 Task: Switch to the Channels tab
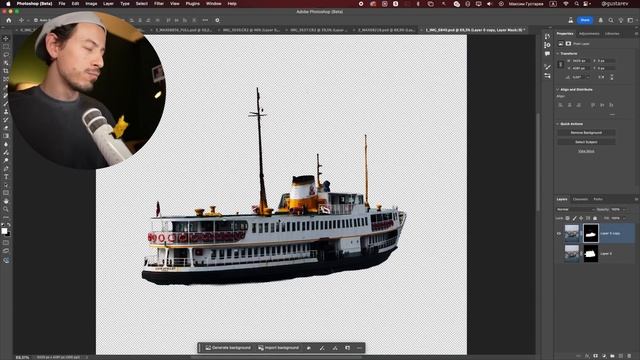click(x=580, y=199)
